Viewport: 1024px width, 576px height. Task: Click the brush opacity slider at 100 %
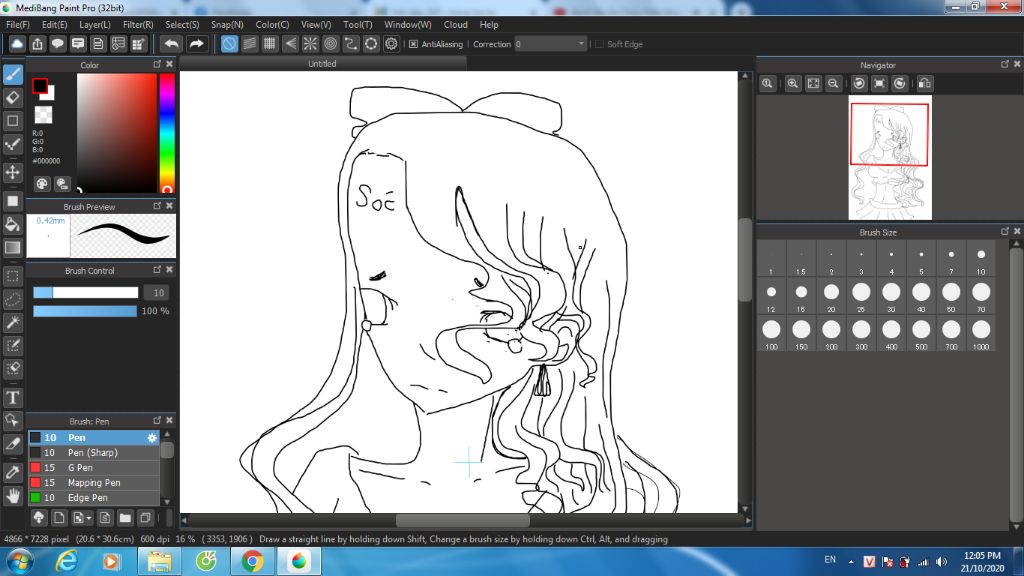[85, 311]
